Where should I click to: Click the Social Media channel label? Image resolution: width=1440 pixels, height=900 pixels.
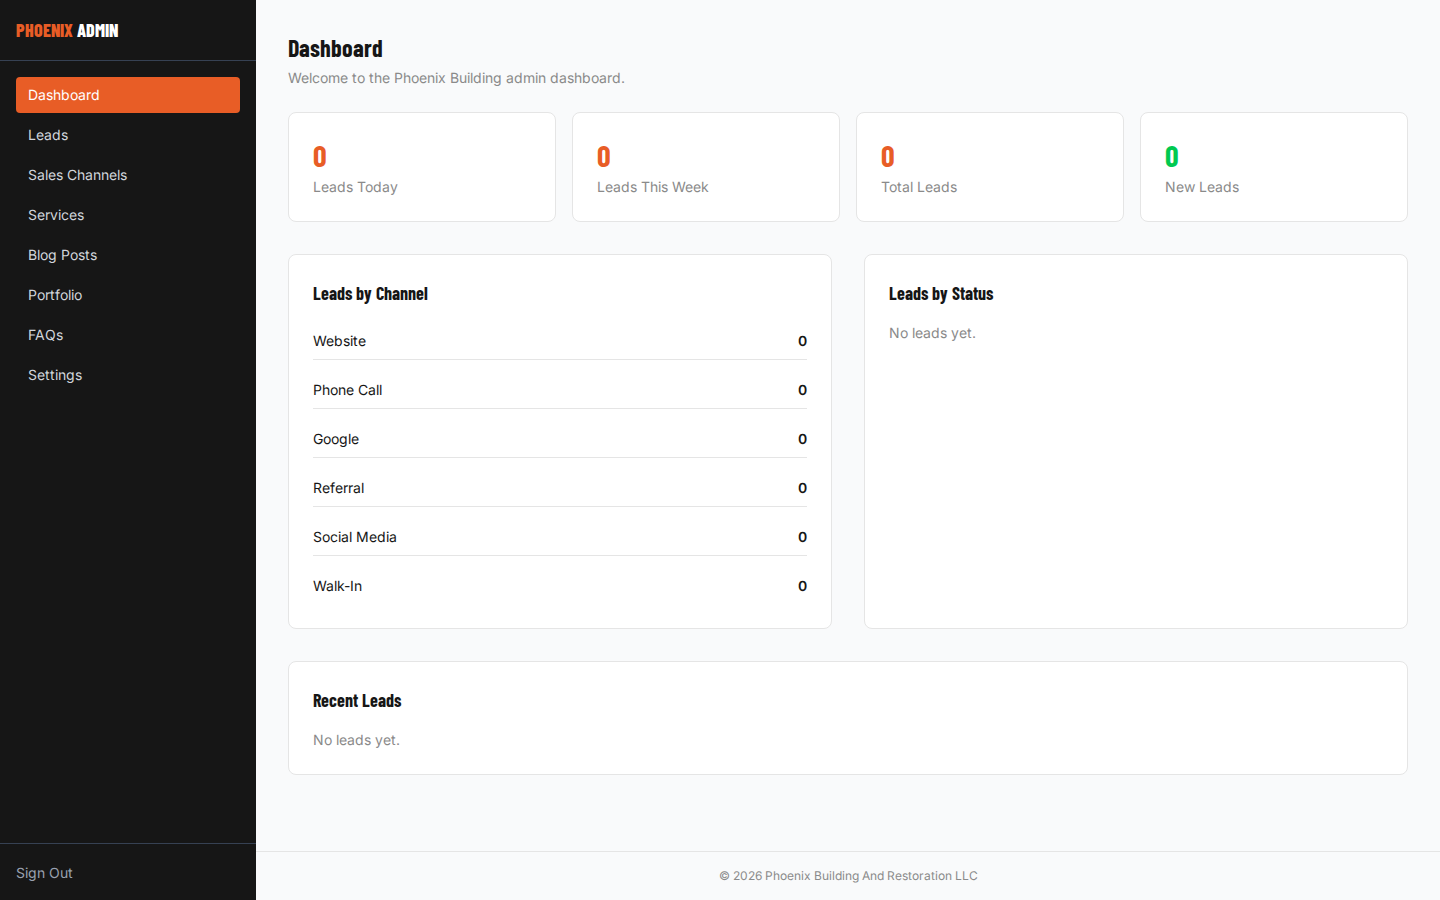pyautogui.click(x=355, y=537)
